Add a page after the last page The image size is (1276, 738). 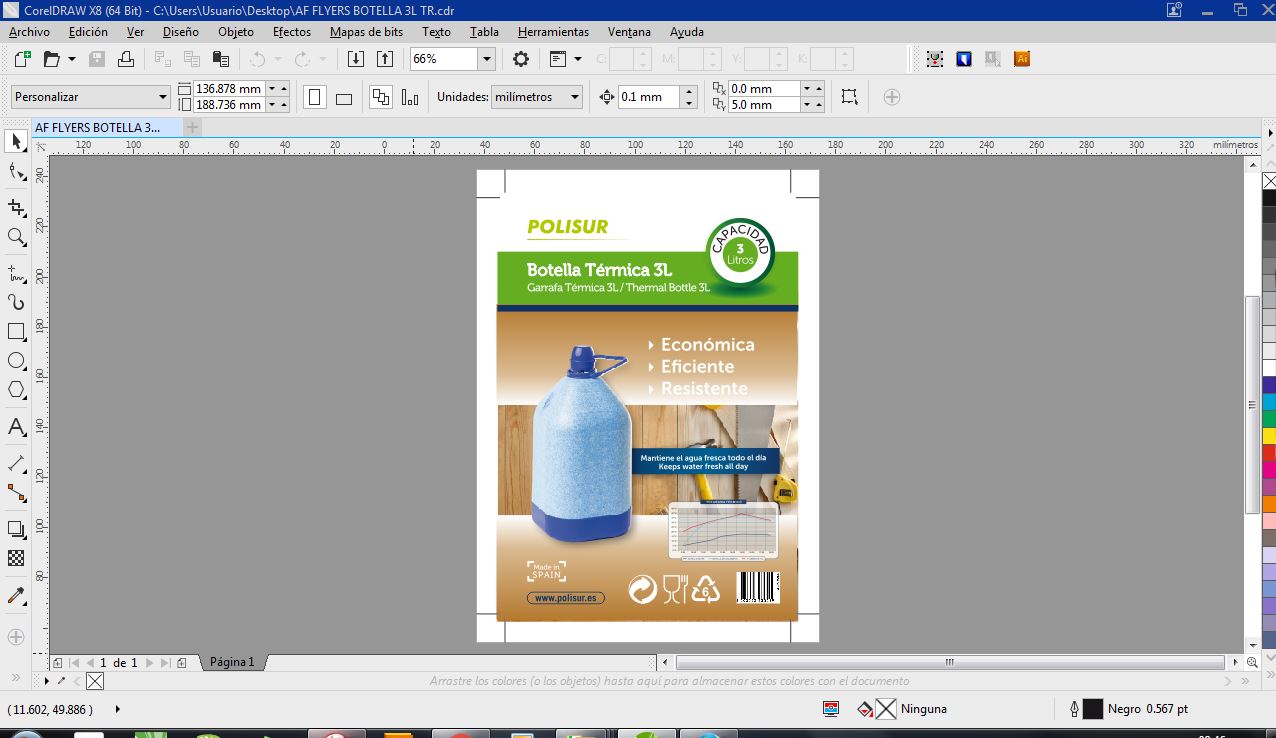181,663
